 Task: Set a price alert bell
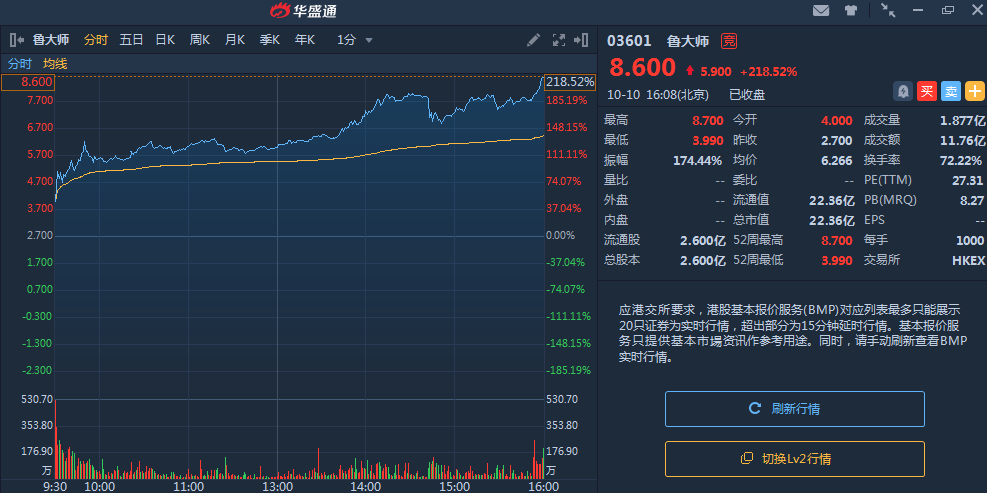pos(903,91)
